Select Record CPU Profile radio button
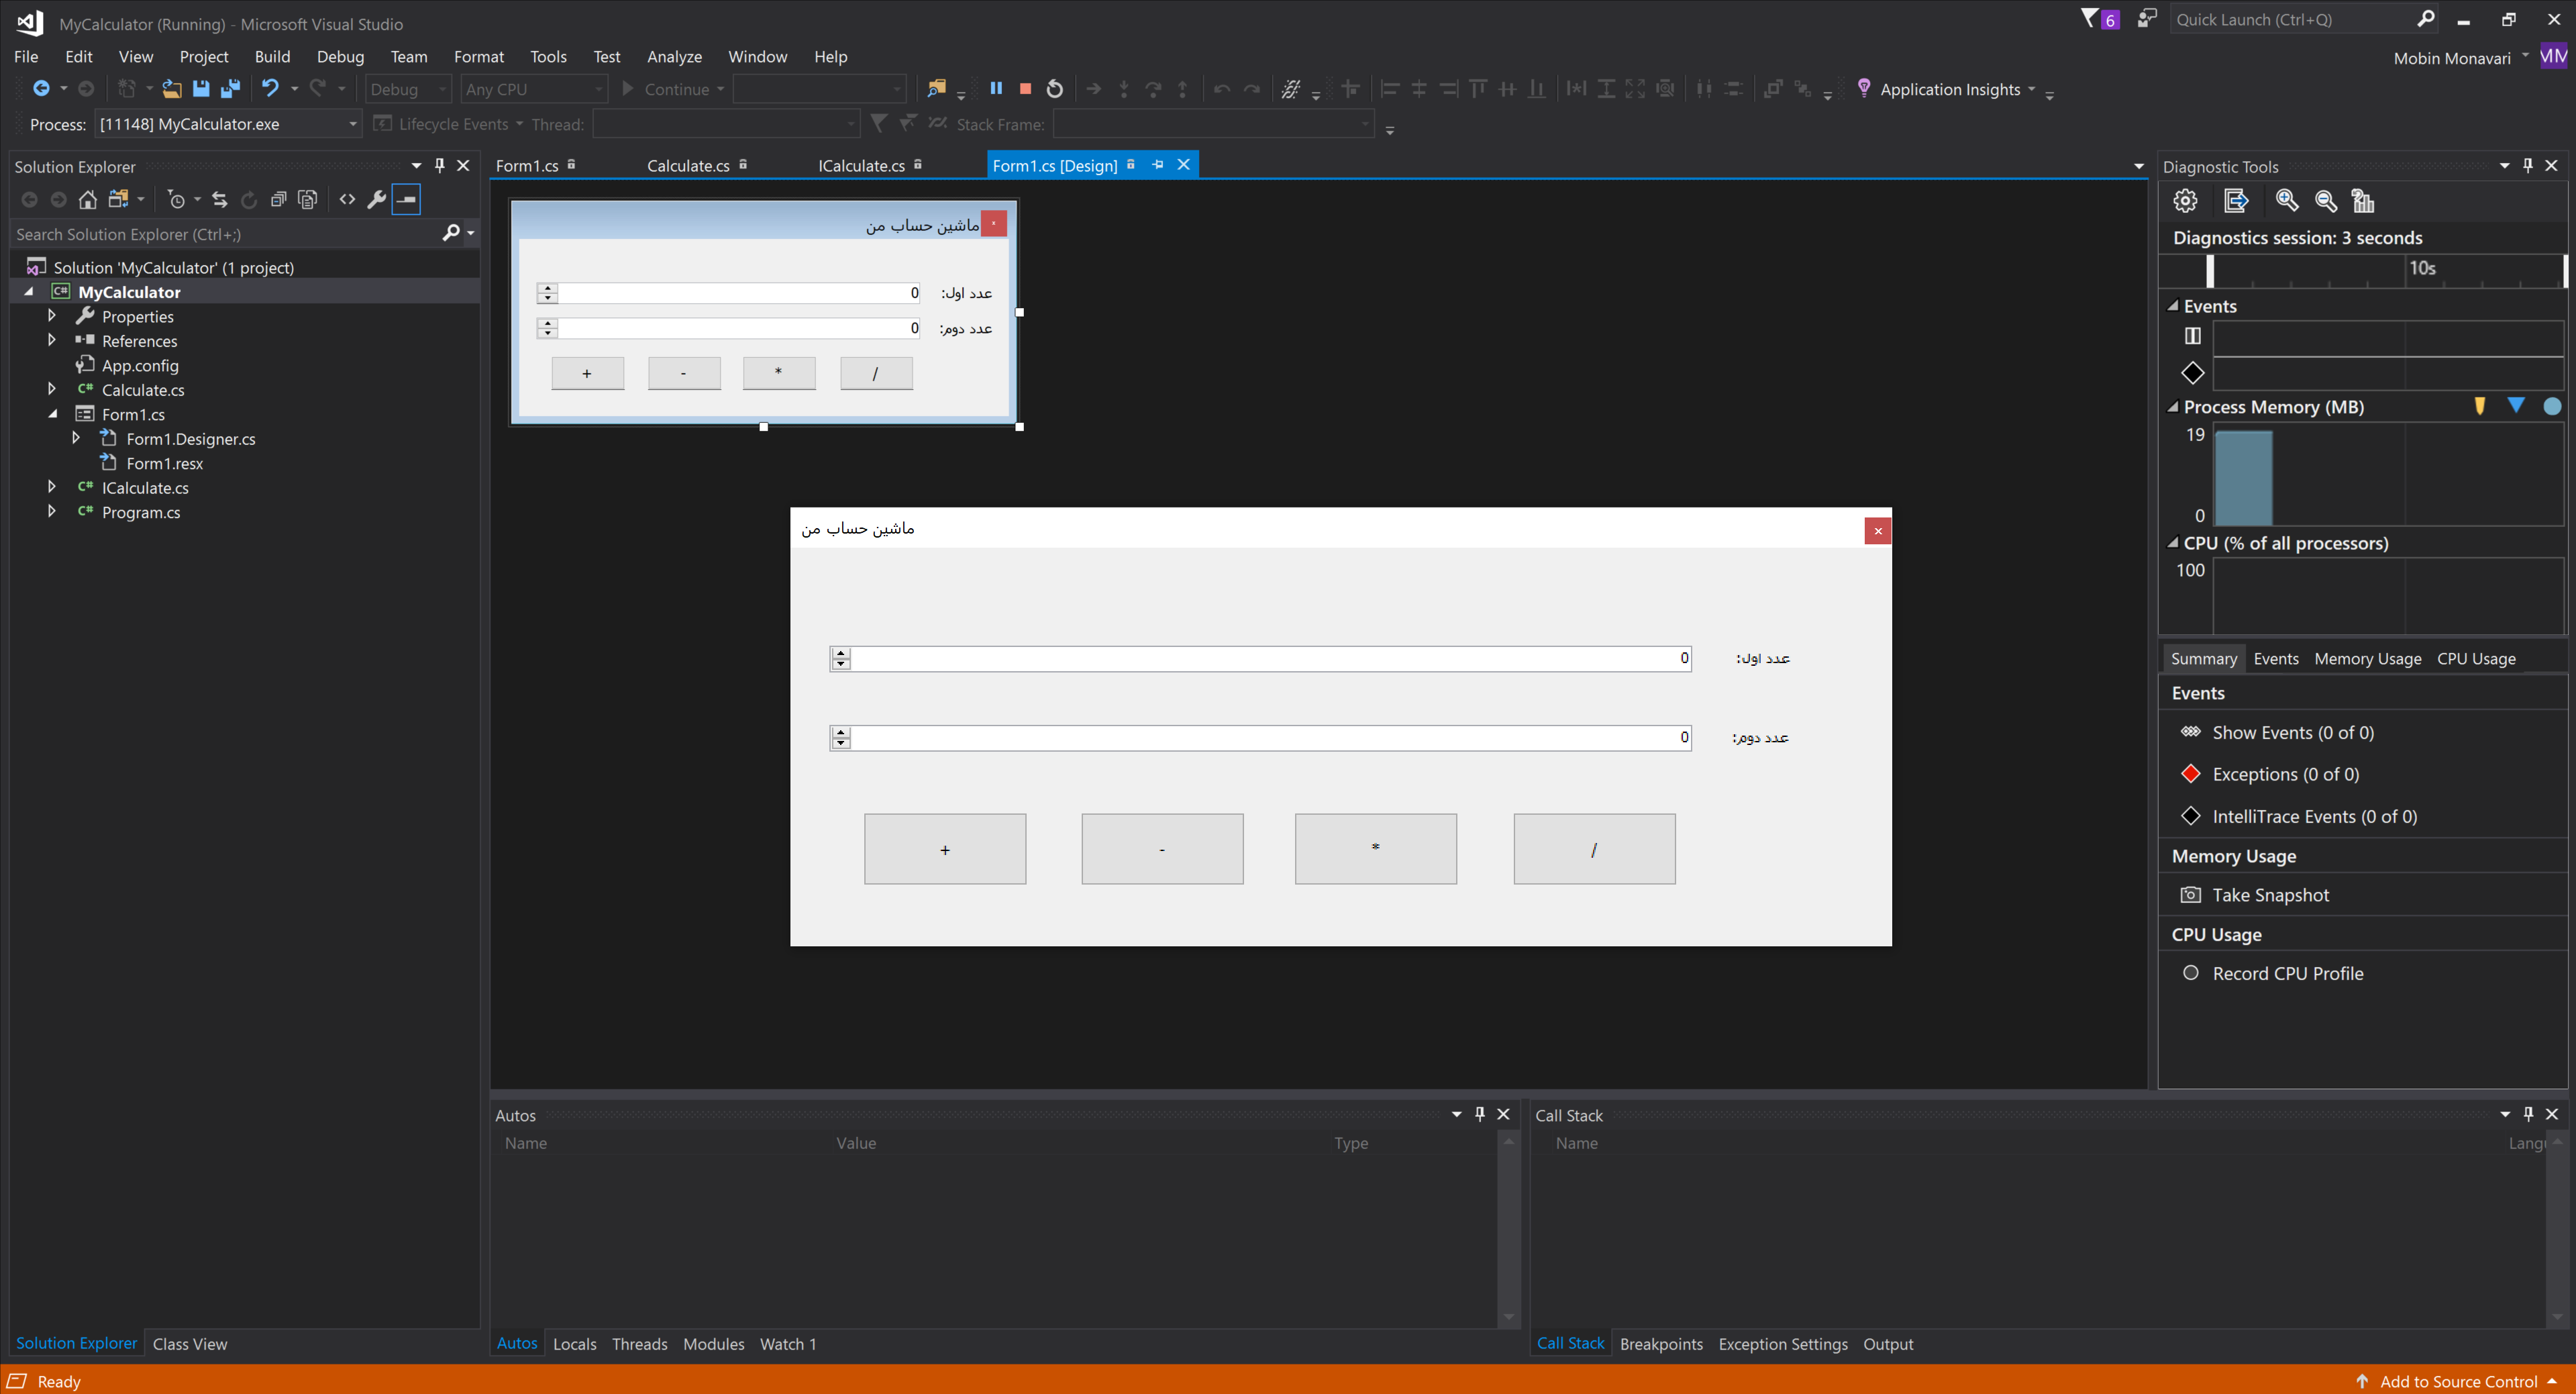 2190,973
